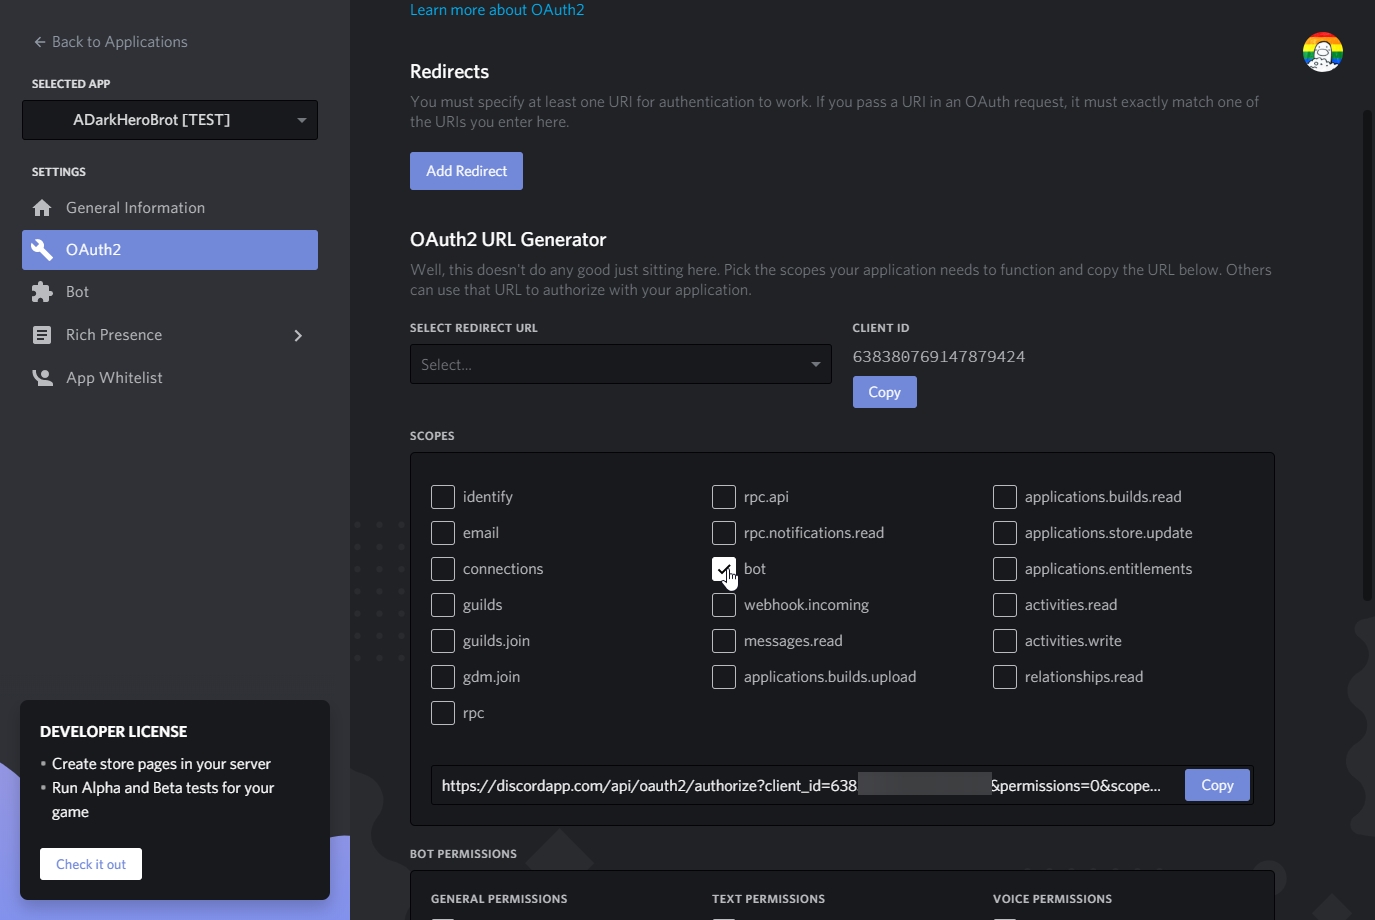Enable the email scope checkbox

443,533
